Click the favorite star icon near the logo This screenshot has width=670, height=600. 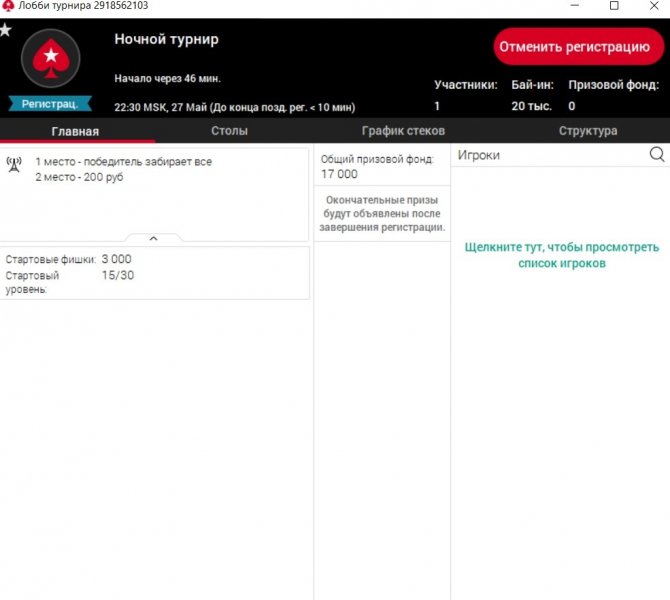point(6,30)
